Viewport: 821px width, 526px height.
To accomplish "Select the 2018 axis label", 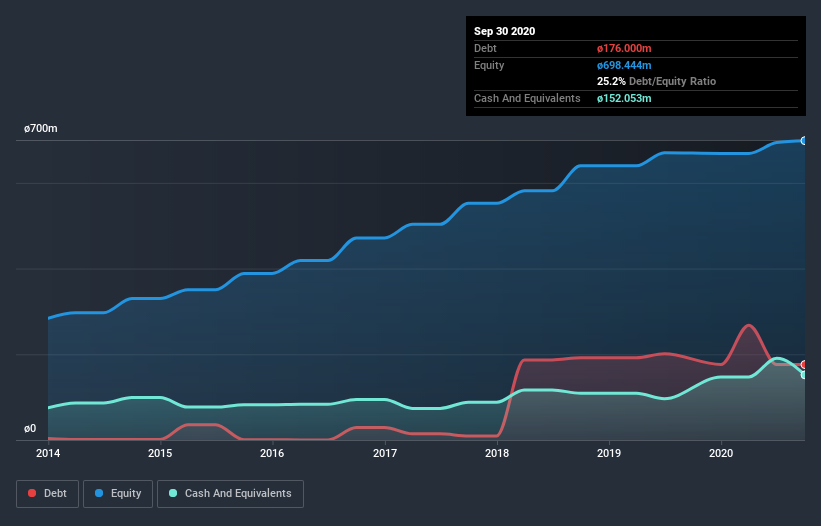I will coord(497,453).
